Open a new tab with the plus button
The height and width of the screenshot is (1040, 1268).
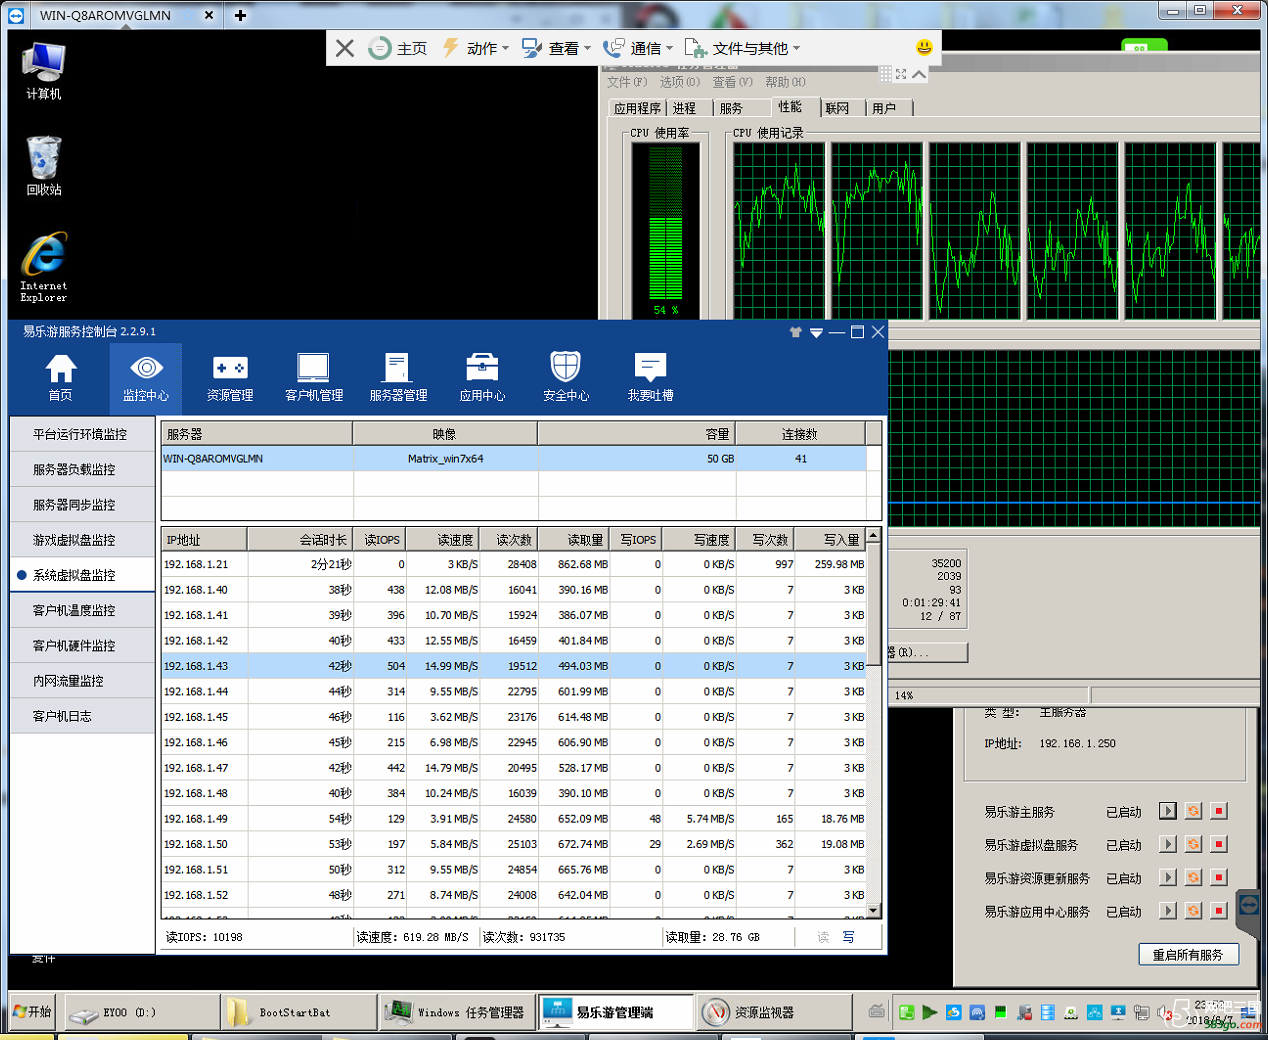click(x=240, y=15)
